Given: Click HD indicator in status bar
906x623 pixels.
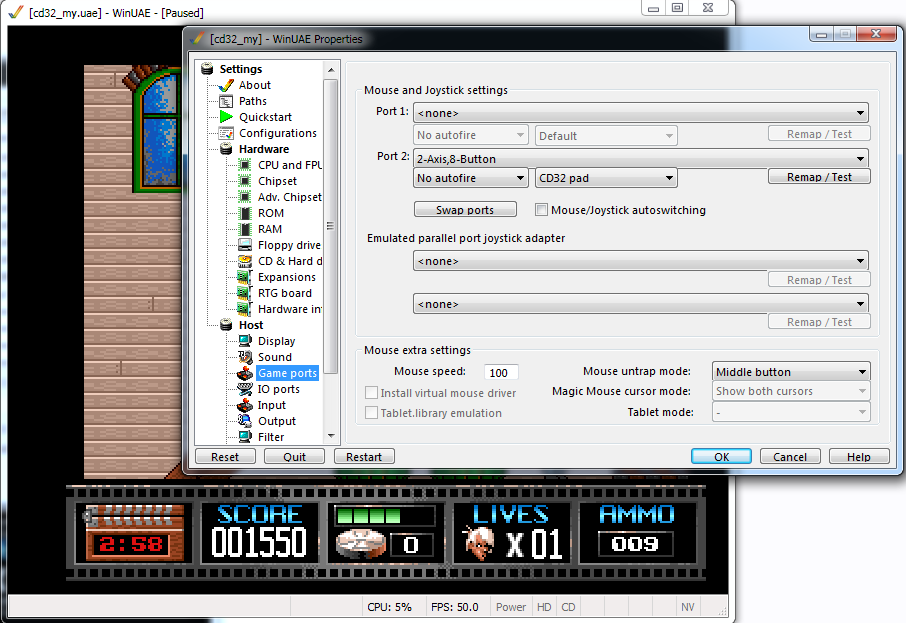Looking at the screenshot, I should [544, 607].
